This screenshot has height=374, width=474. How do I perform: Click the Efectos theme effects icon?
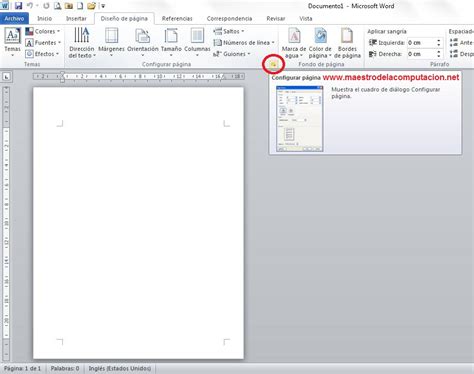coord(29,54)
